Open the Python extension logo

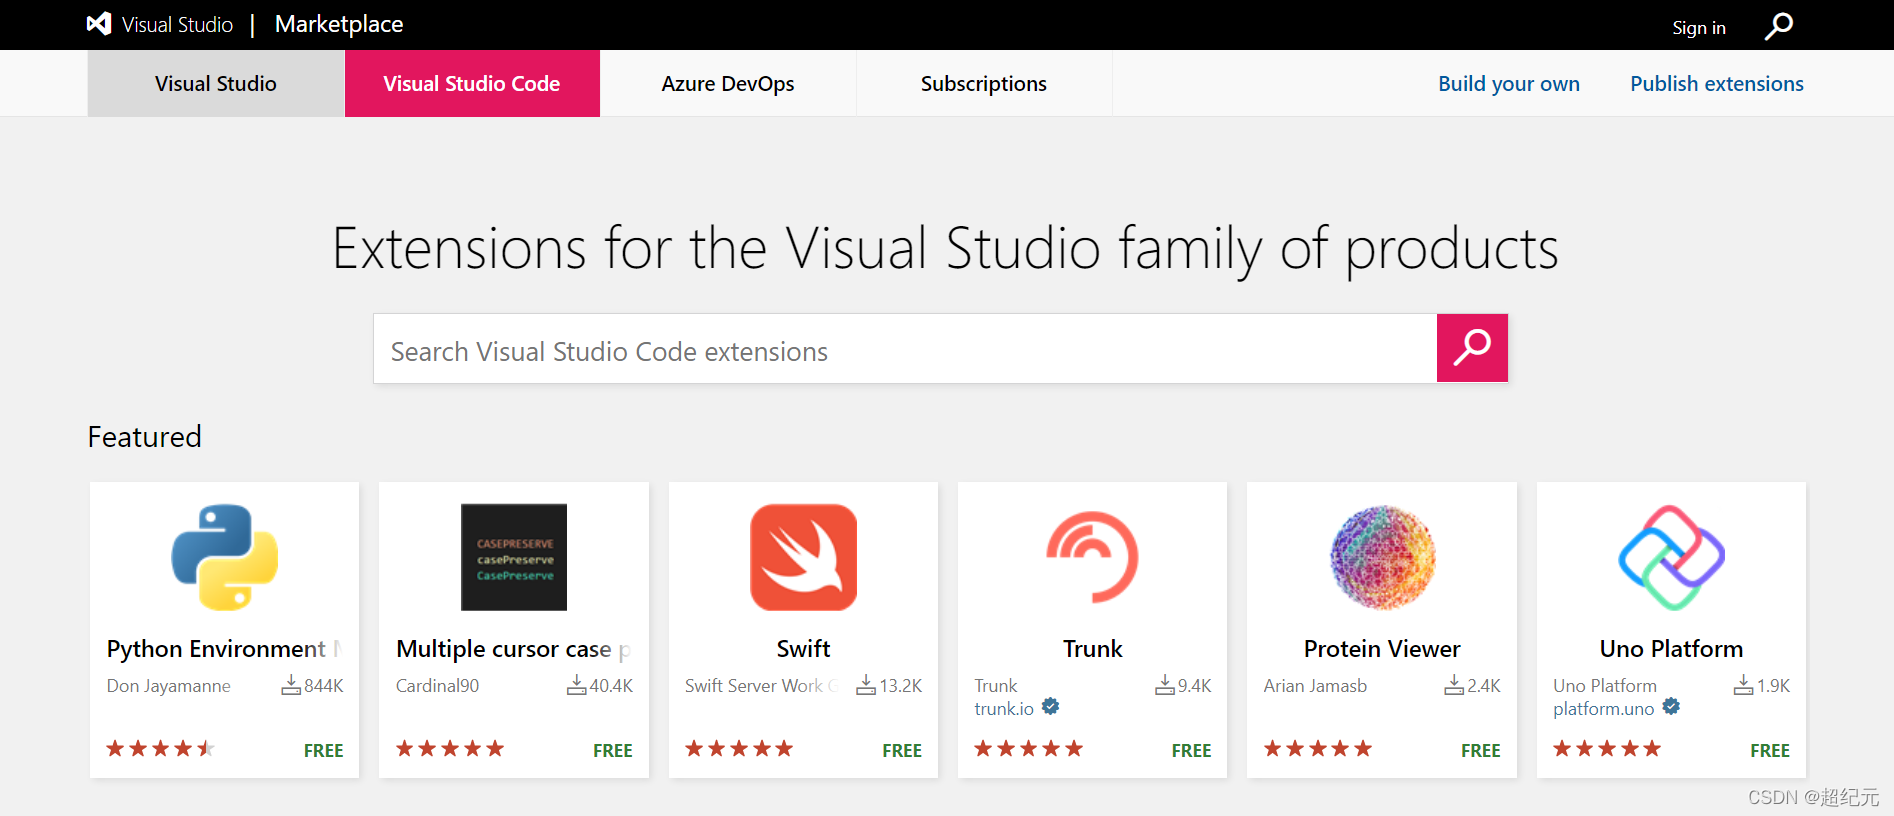click(x=224, y=557)
